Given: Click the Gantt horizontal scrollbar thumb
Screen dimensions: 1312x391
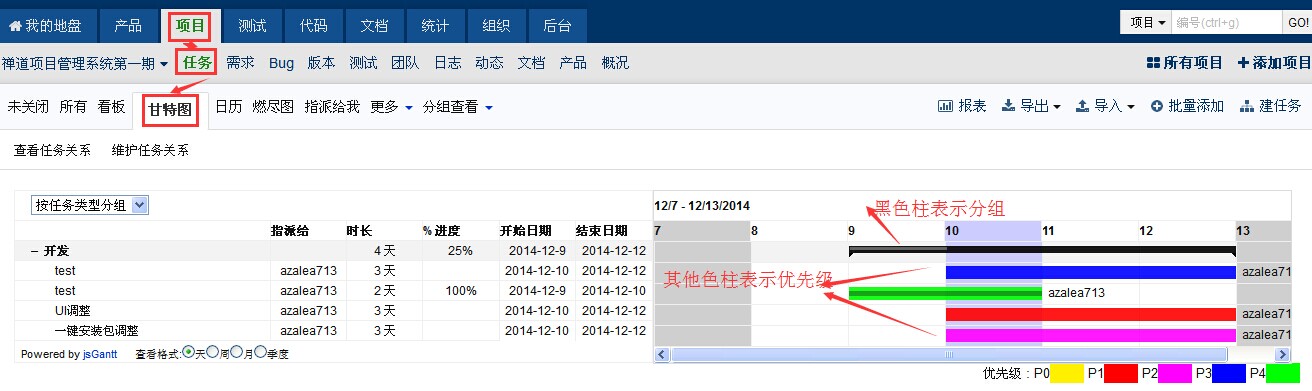Looking at the screenshot, I should (x=948, y=354).
